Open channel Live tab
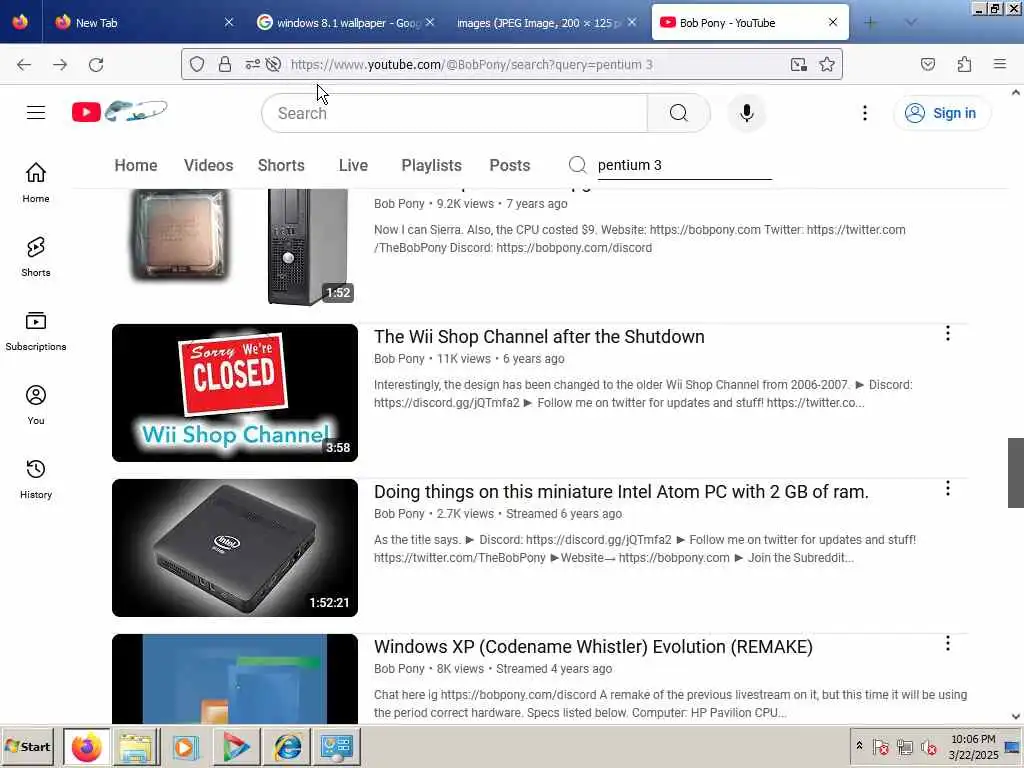 (x=353, y=165)
